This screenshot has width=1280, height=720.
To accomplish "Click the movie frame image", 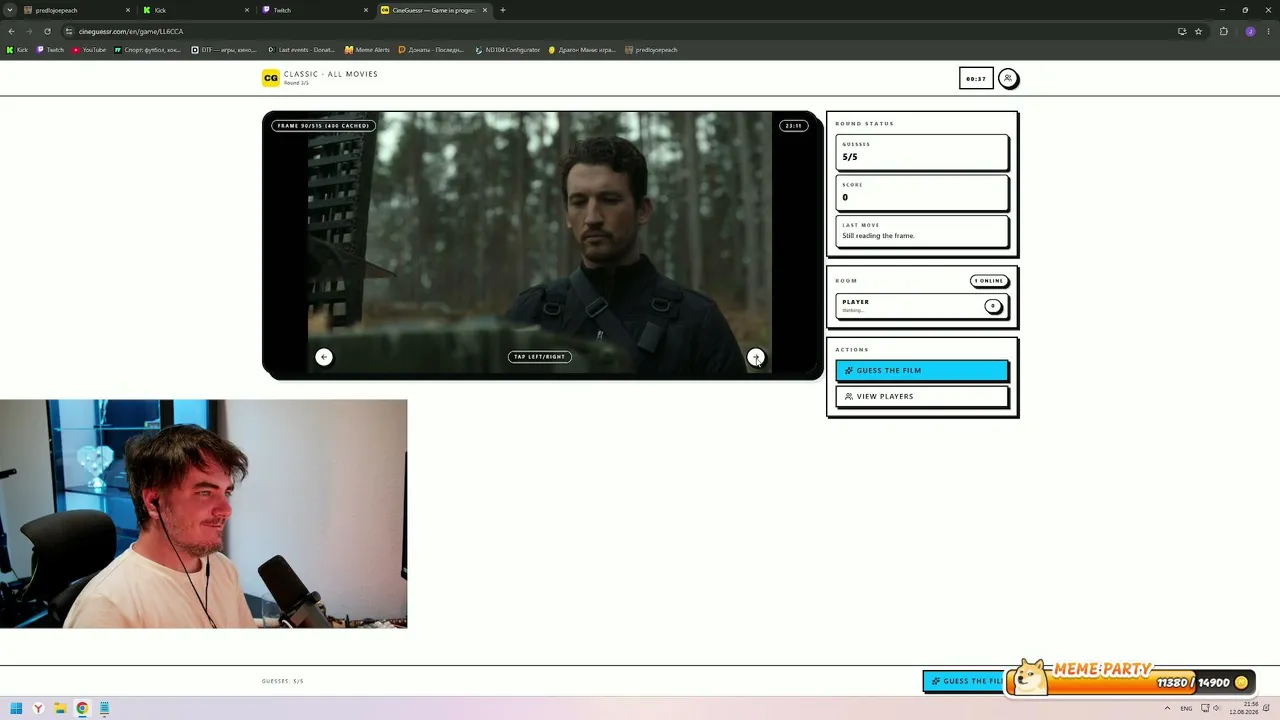I will (540, 243).
